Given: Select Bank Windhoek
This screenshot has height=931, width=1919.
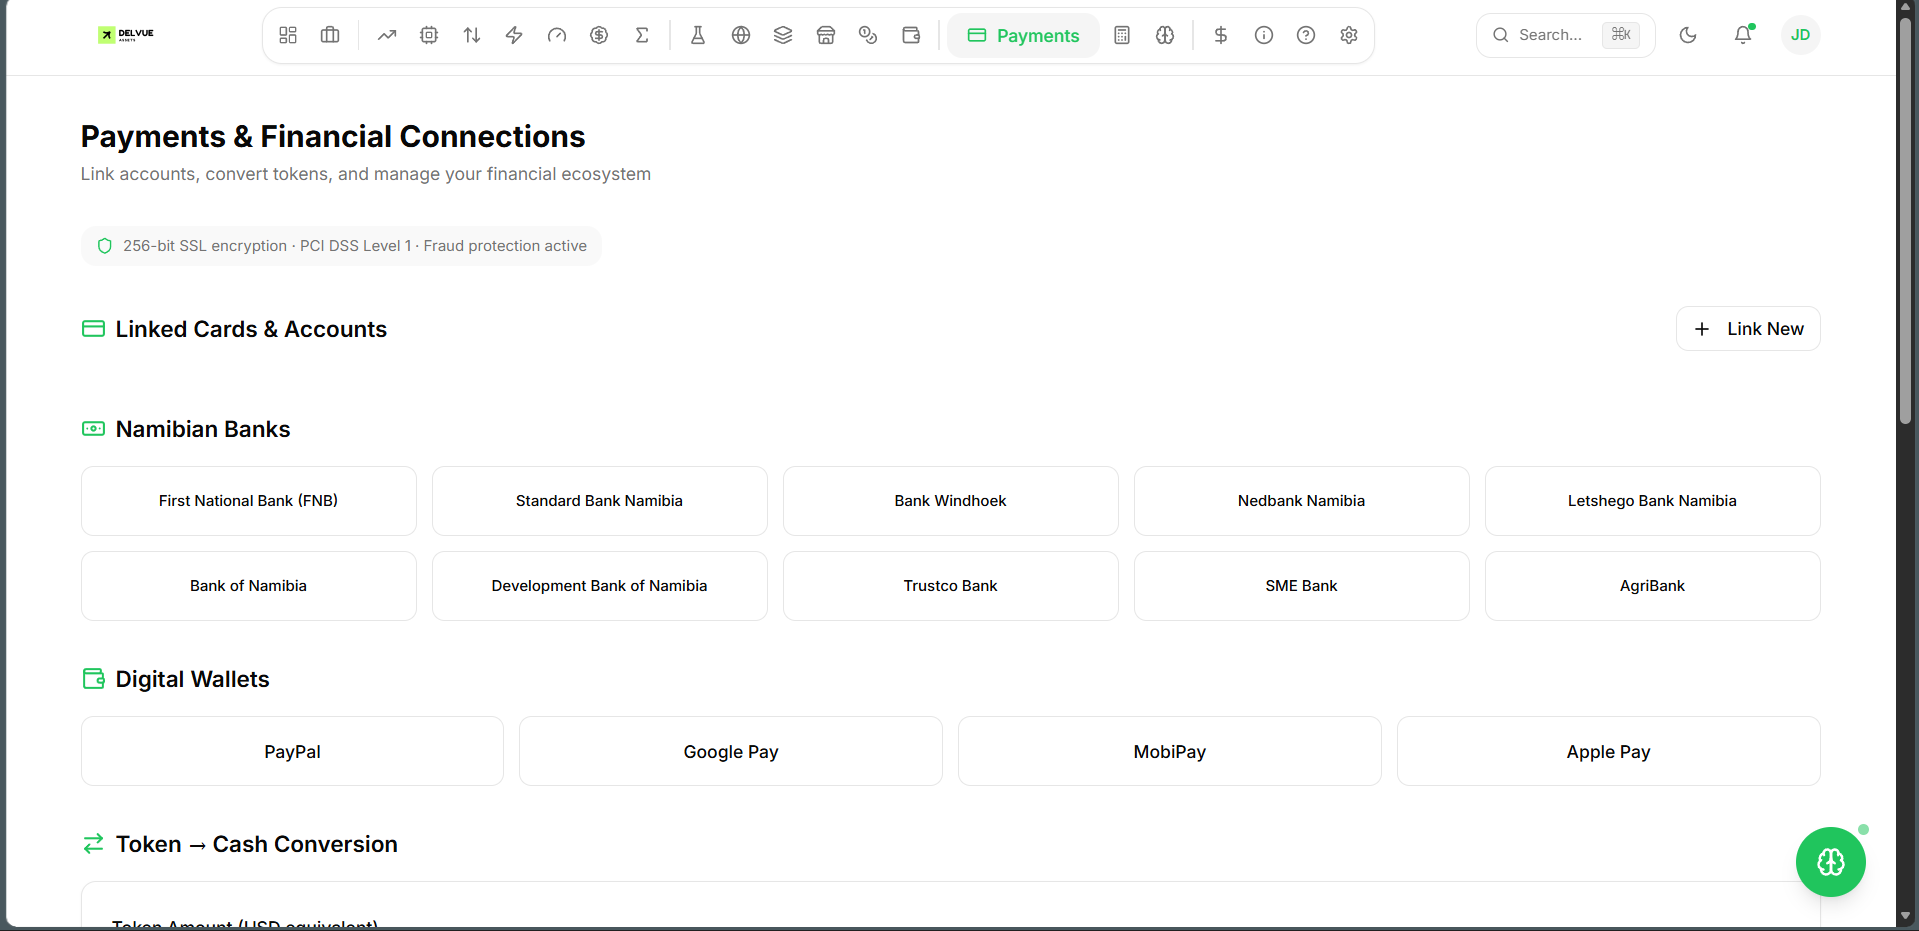Looking at the screenshot, I should [x=951, y=501].
